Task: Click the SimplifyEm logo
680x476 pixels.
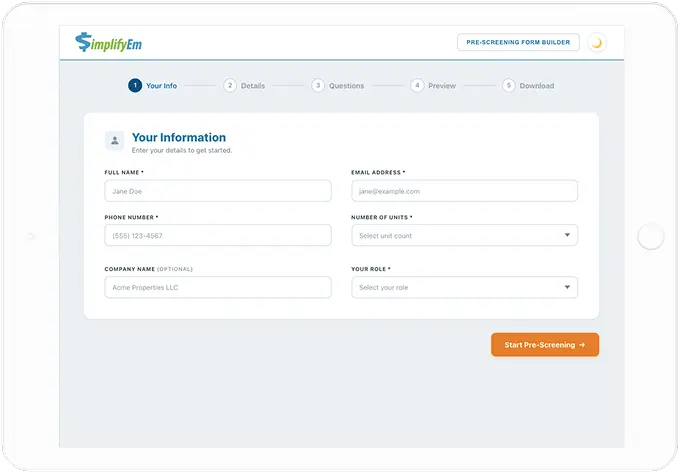Action: tap(108, 42)
